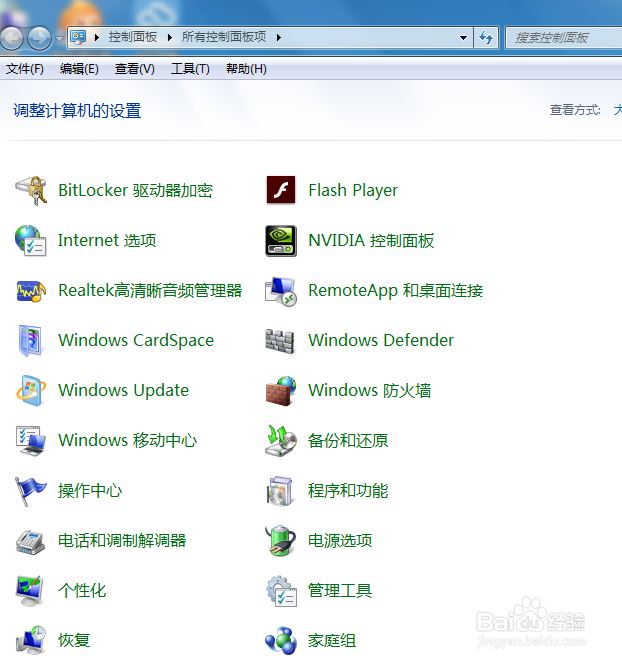Click the 搜索控制面板 search field
Viewport: 622px width, 663px height.
pos(564,38)
